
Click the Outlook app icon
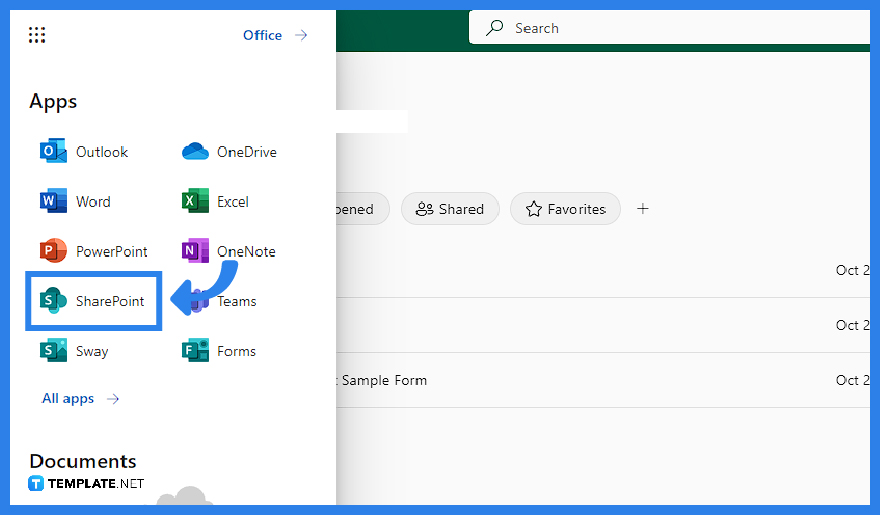pyautogui.click(x=53, y=151)
